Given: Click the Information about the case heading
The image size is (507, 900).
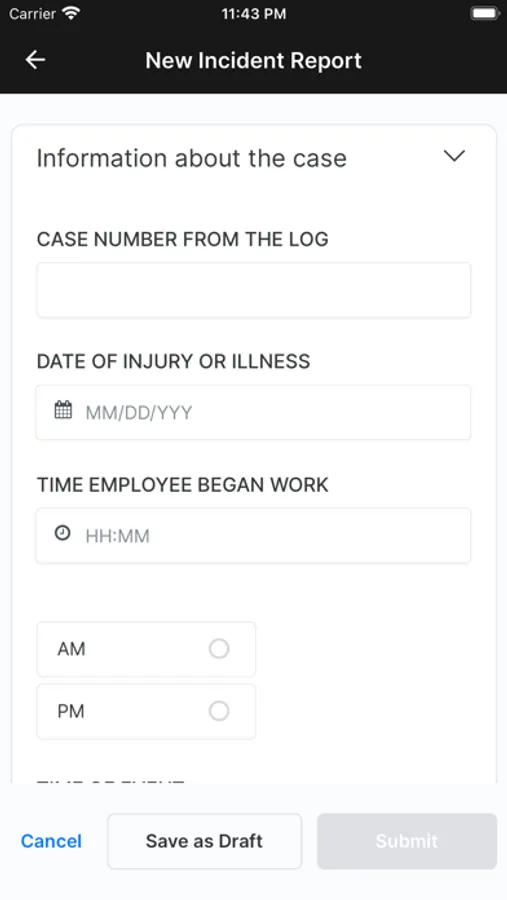Looking at the screenshot, I should [x=192, y=158].
